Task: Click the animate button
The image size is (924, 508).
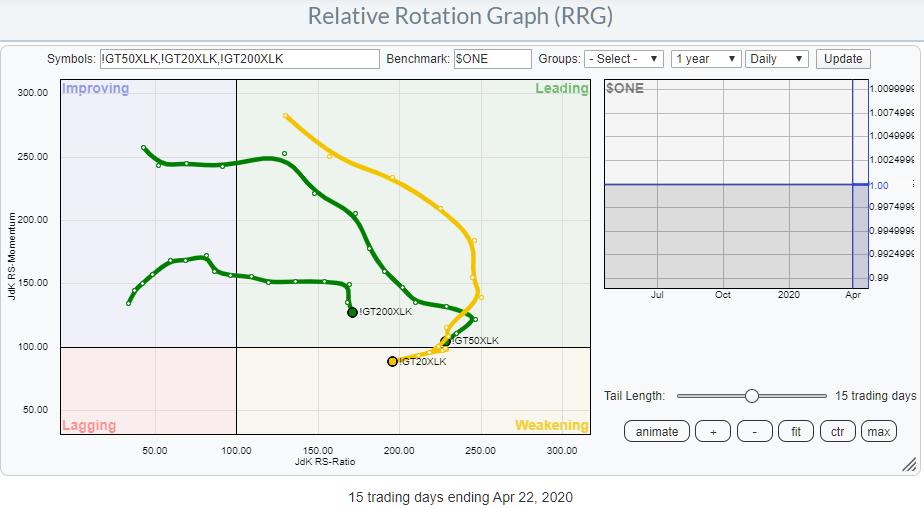Action: point(656,432)
